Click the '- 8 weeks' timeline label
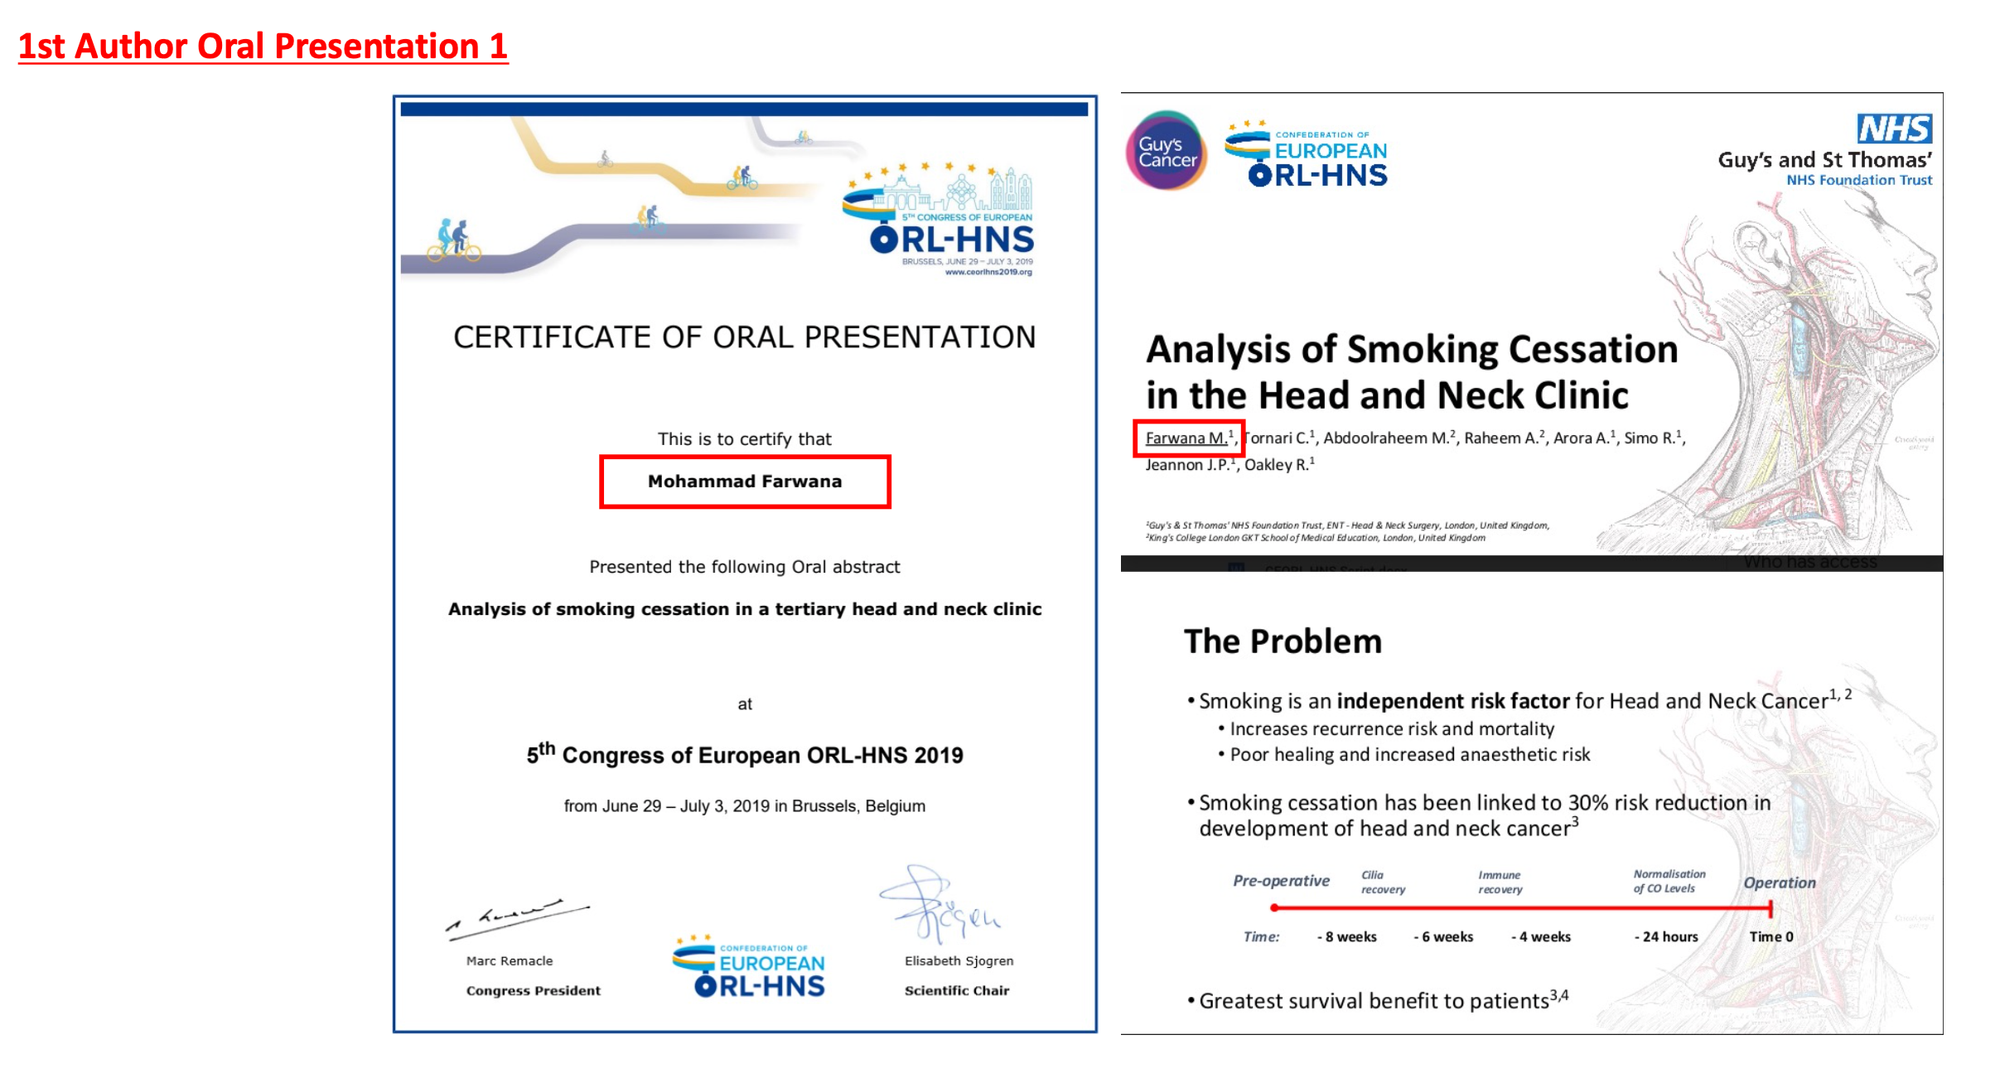The width and height of the screenshot is (2000, 1089). tap(1346, 937)
